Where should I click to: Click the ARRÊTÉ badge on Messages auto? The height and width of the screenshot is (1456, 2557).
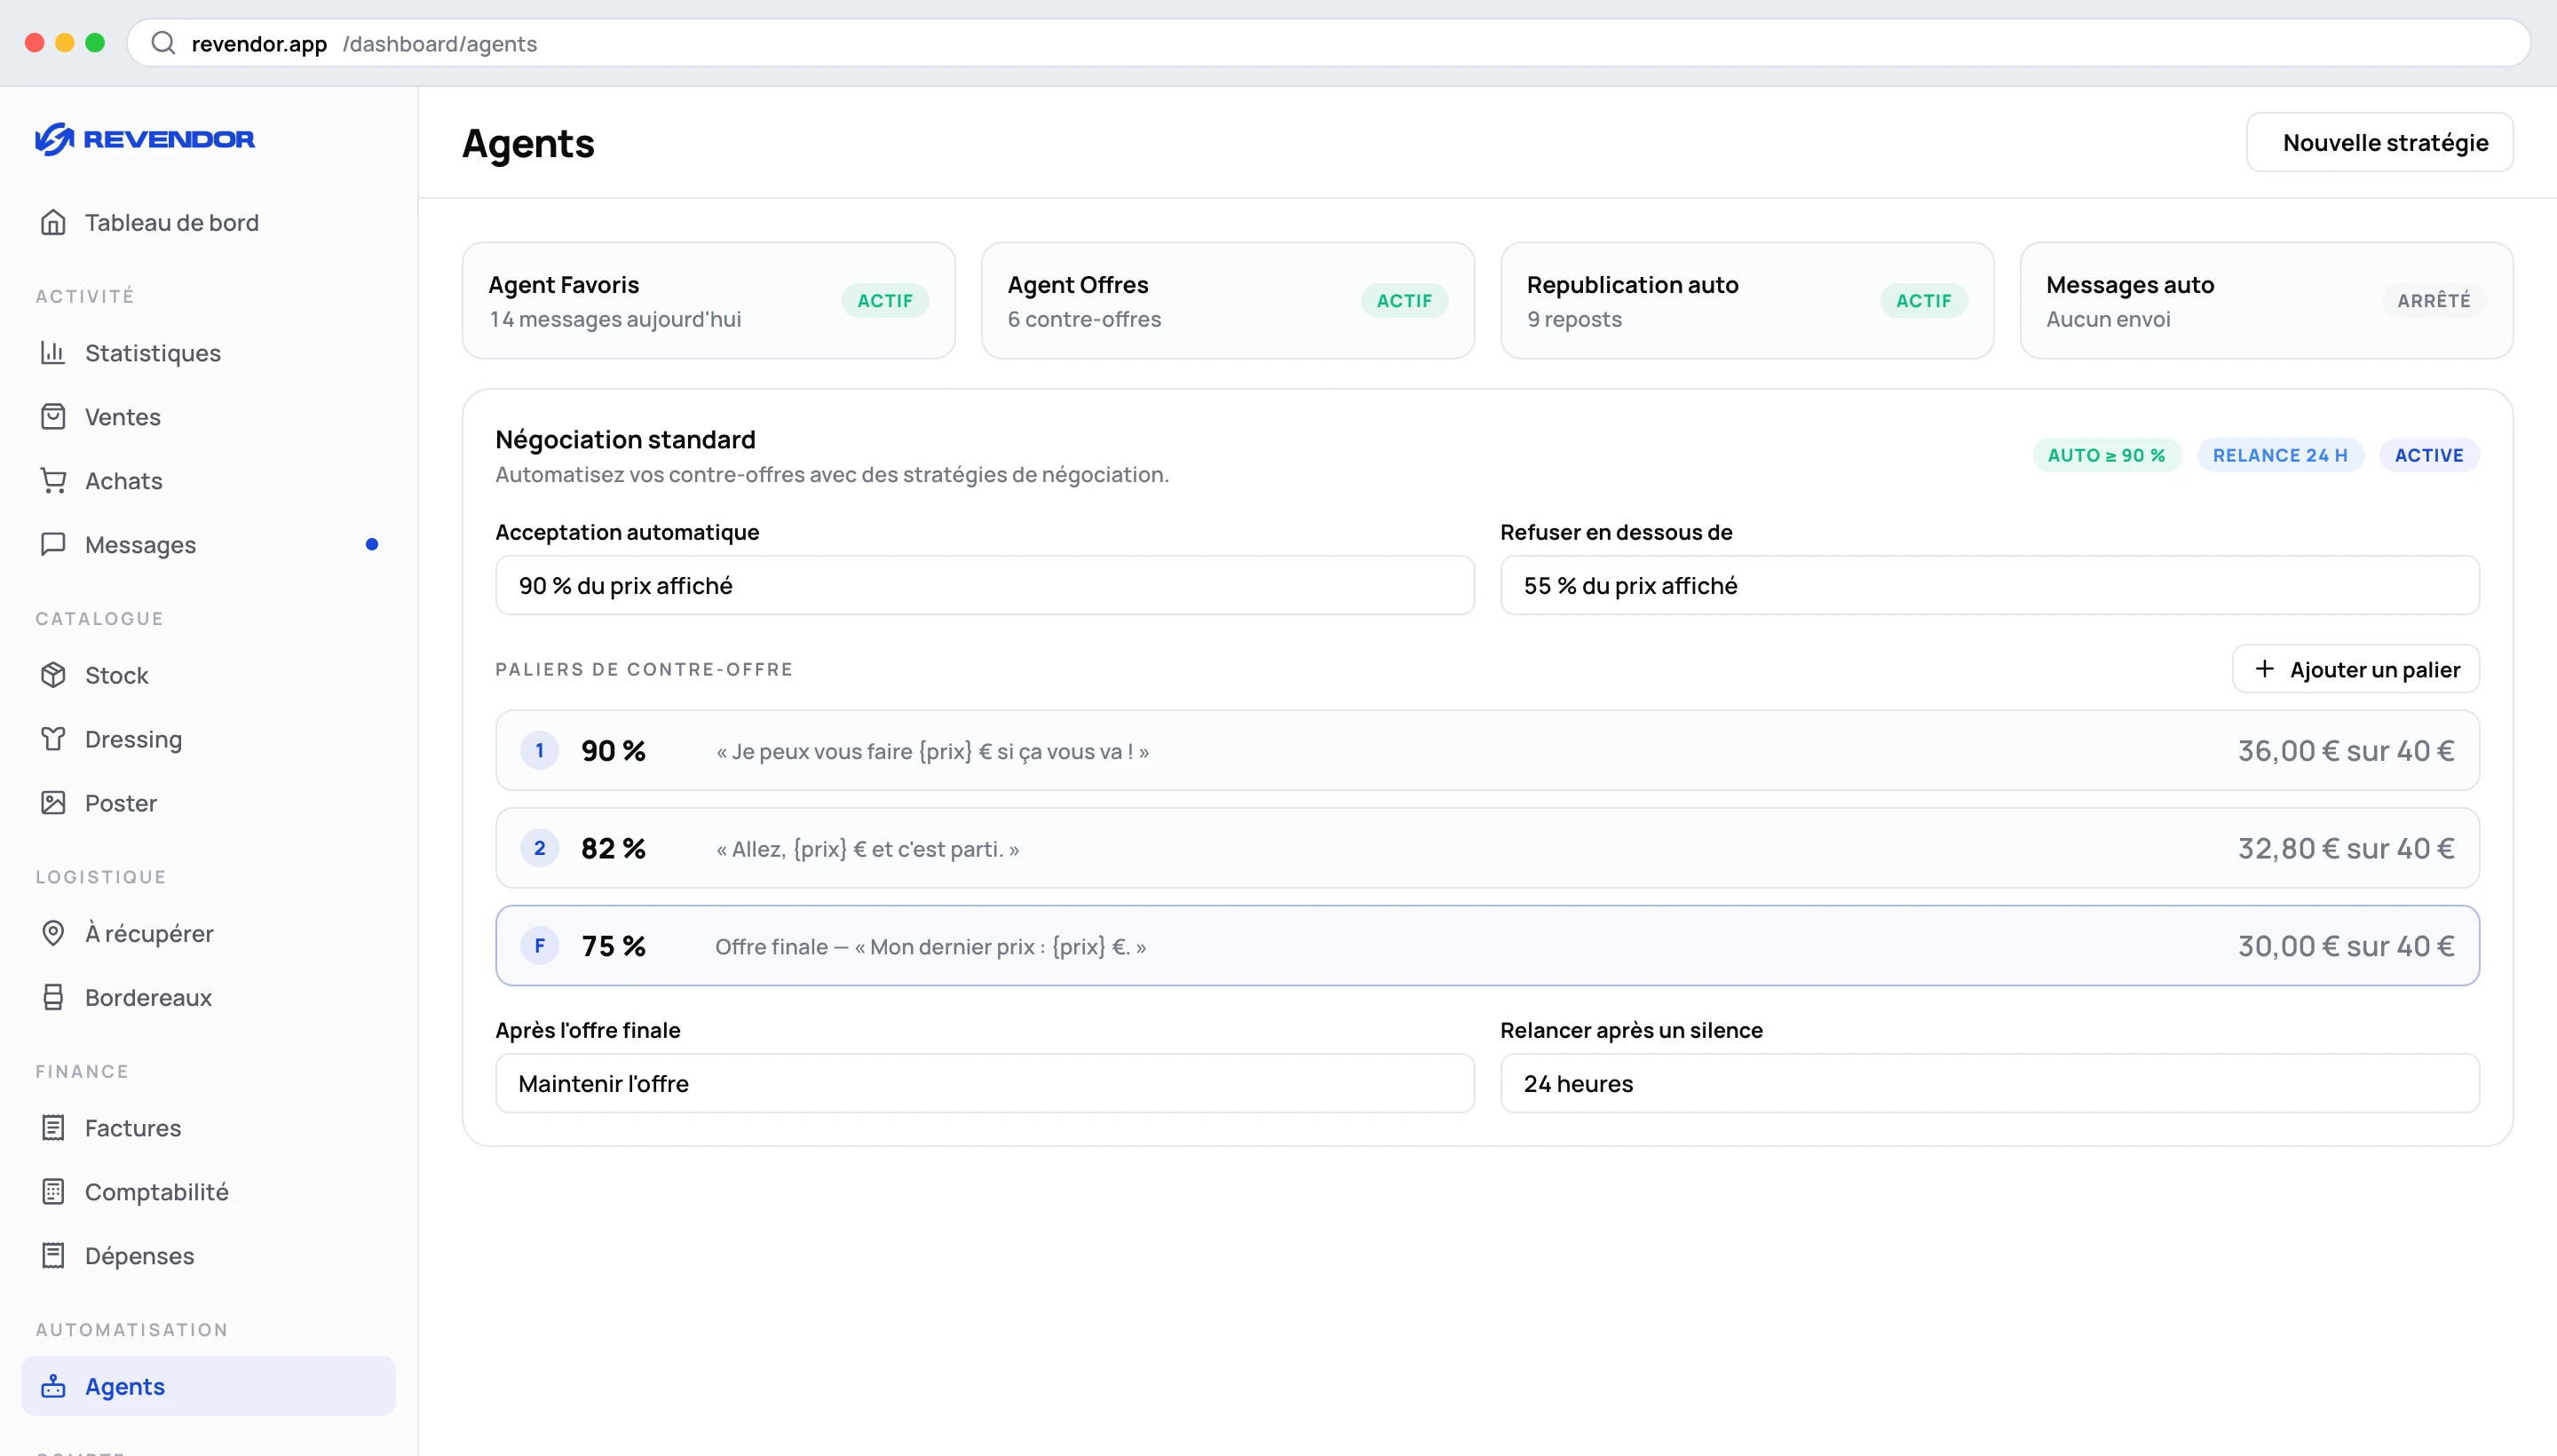click(2434, 301)
